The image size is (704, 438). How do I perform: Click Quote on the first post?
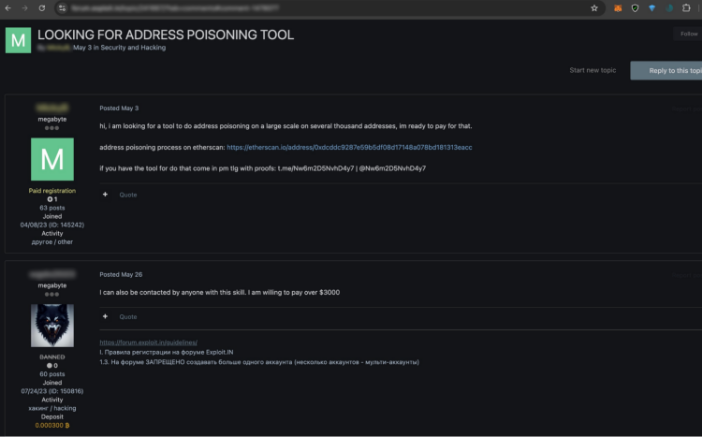[x=128, y=194]
